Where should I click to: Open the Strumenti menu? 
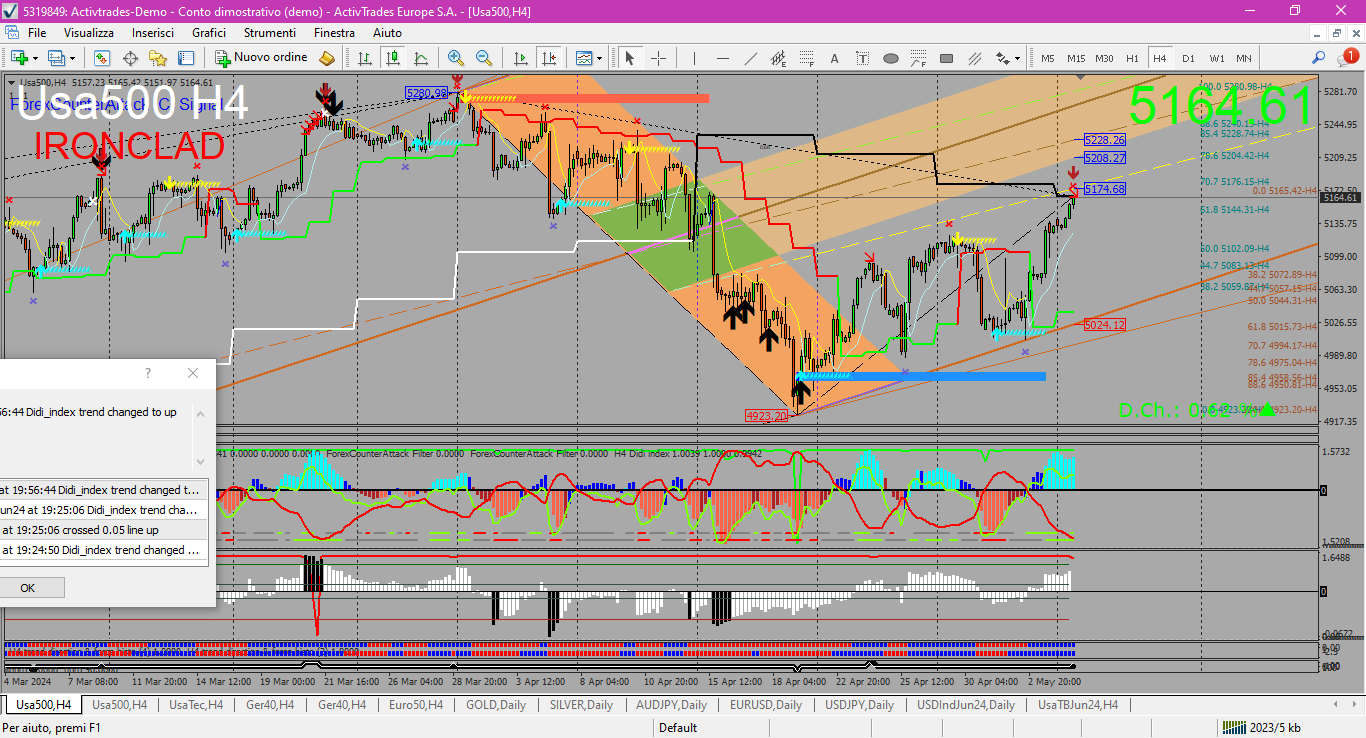pos(269,33)
